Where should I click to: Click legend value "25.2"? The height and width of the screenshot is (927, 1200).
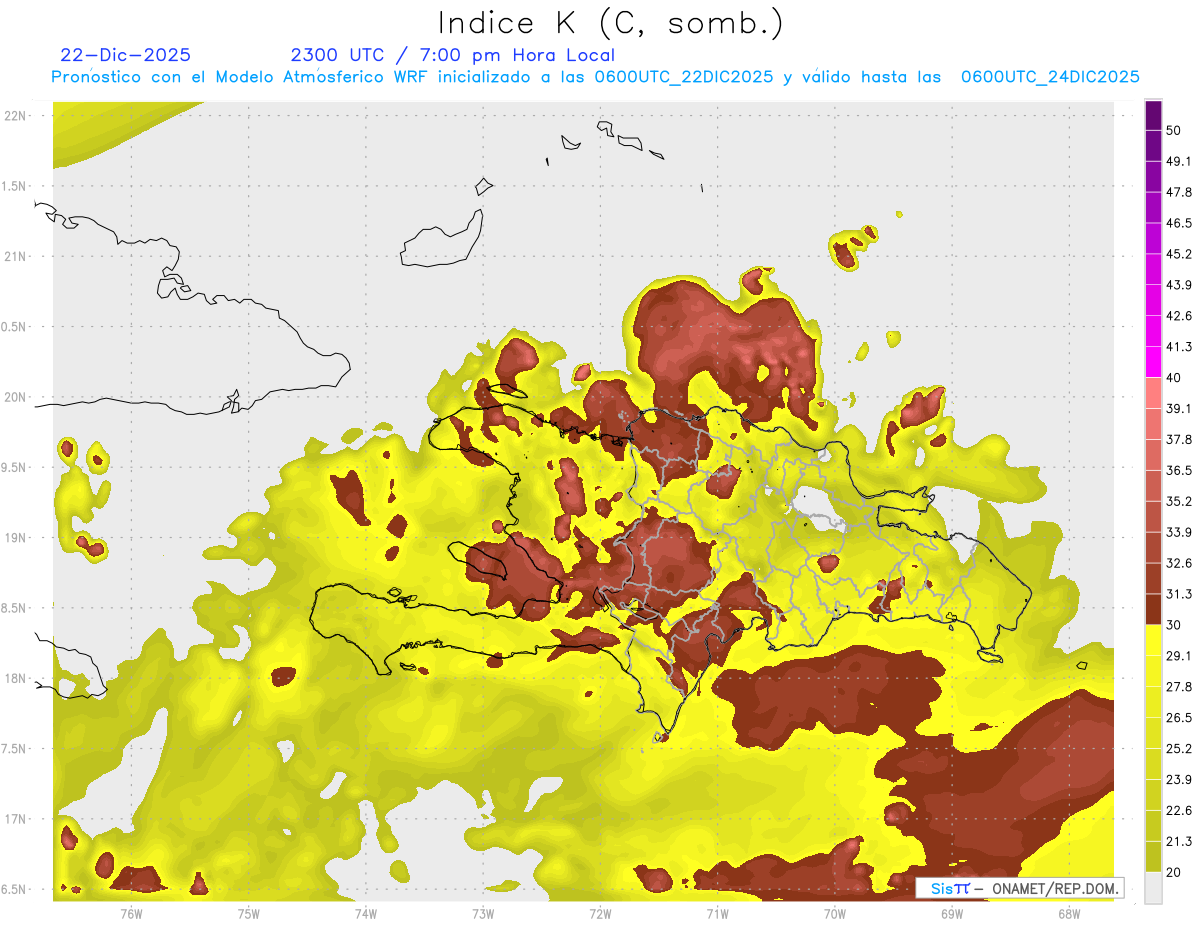[x=1179, y=749]
